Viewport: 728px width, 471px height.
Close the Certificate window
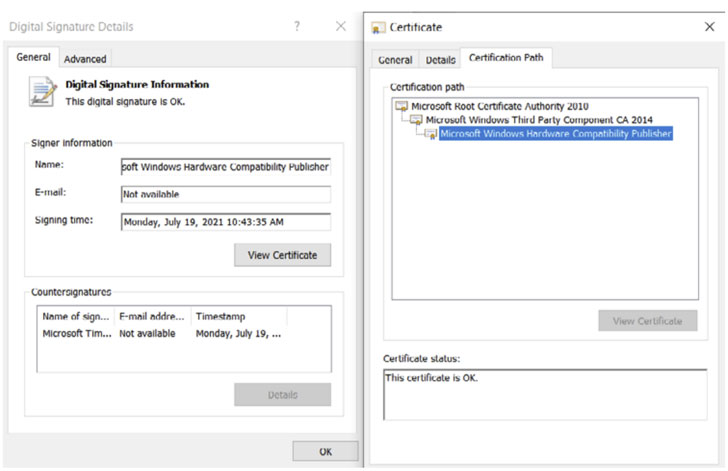(709, 27)
